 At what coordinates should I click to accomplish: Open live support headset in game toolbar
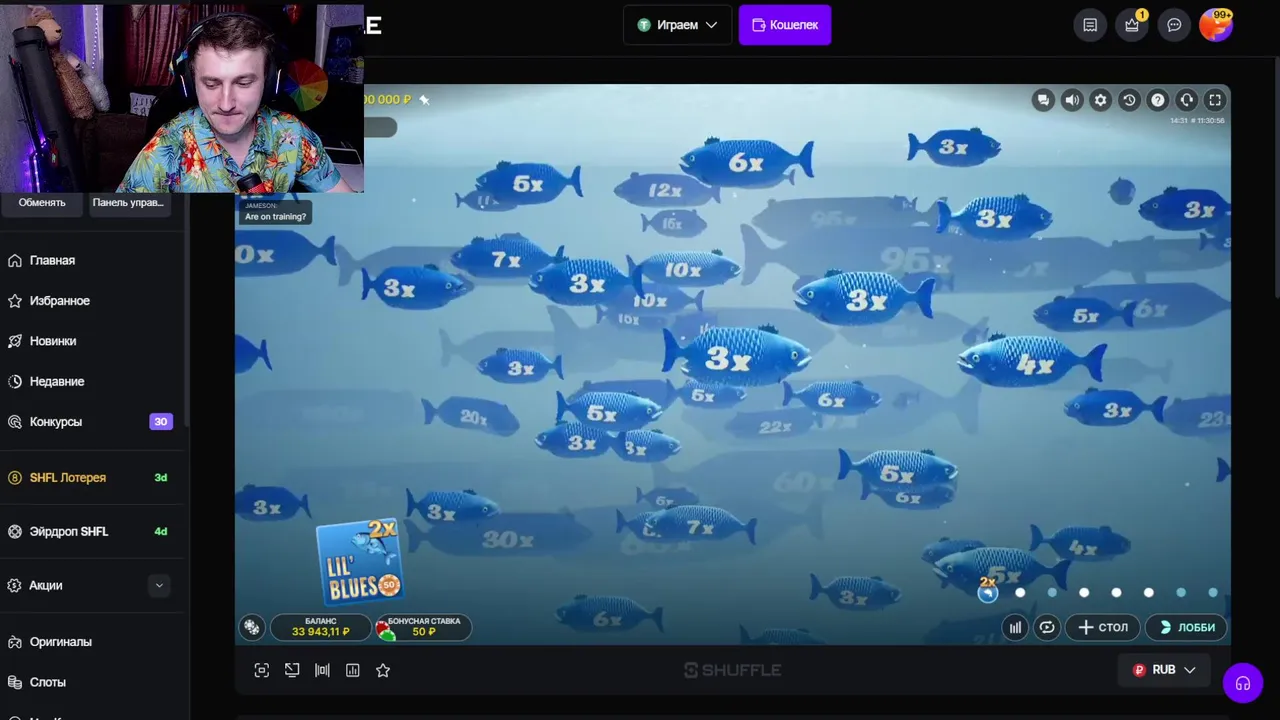pos(1187,100)
